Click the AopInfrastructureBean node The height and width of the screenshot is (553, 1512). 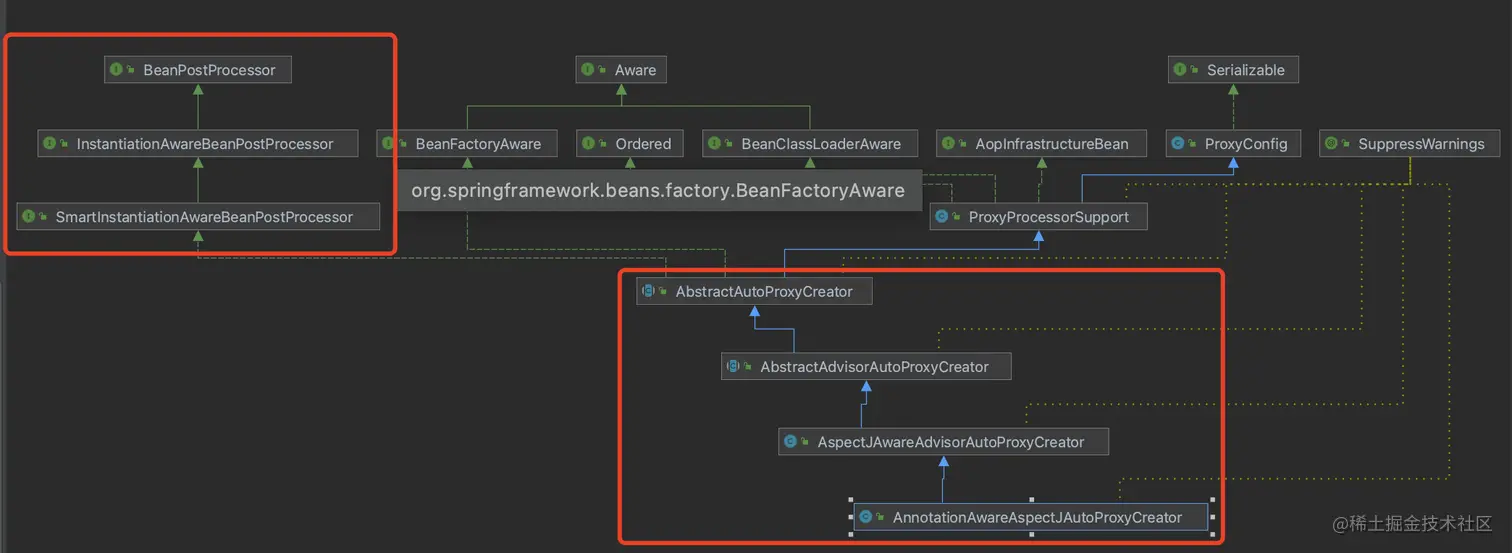click(x=1040, y=144)
